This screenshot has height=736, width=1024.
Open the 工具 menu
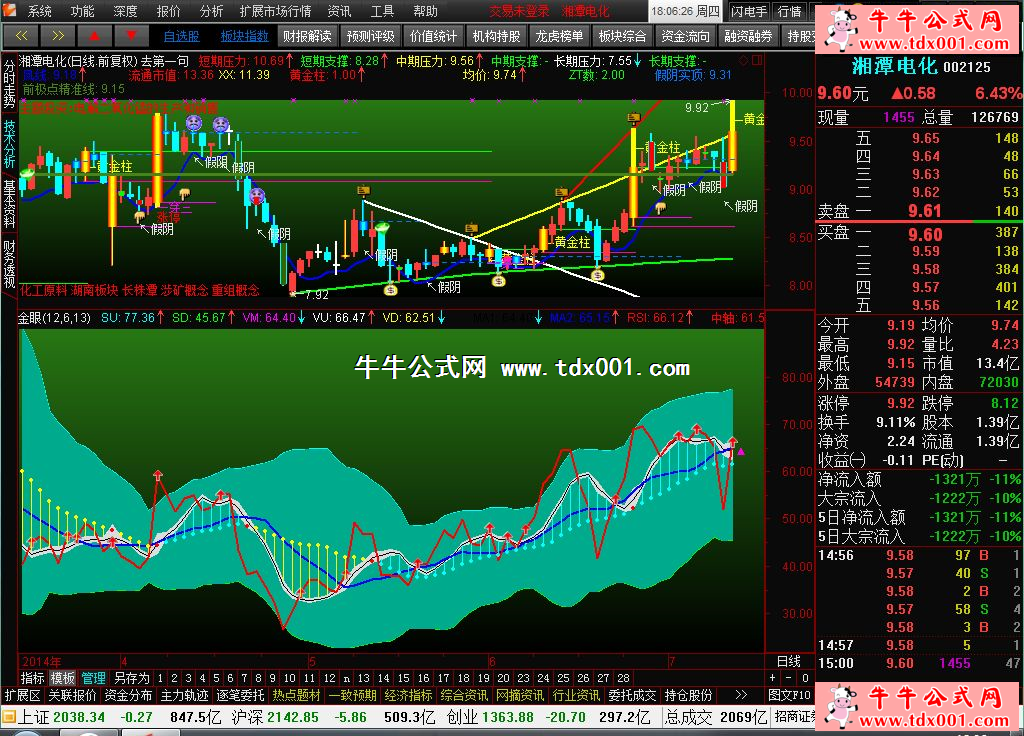coord(383,11)
